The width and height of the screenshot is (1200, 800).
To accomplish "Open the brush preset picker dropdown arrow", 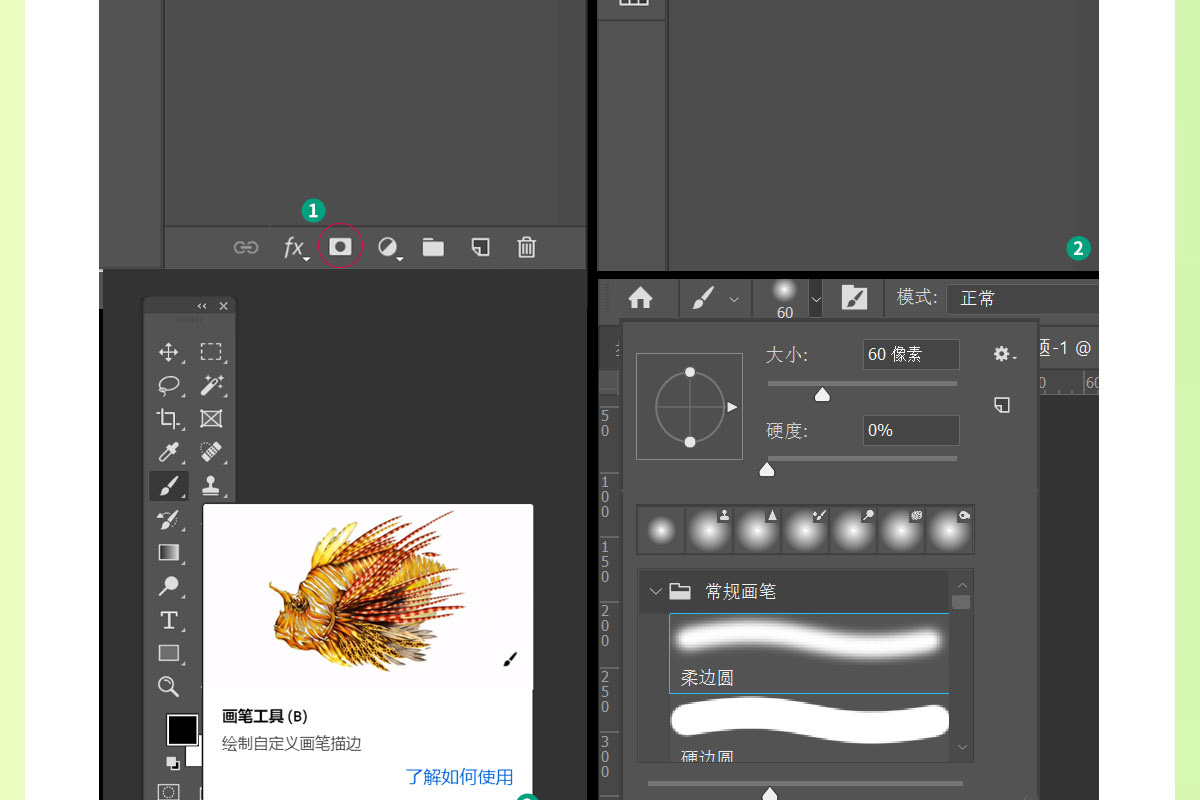I will (x=816, y=298).
